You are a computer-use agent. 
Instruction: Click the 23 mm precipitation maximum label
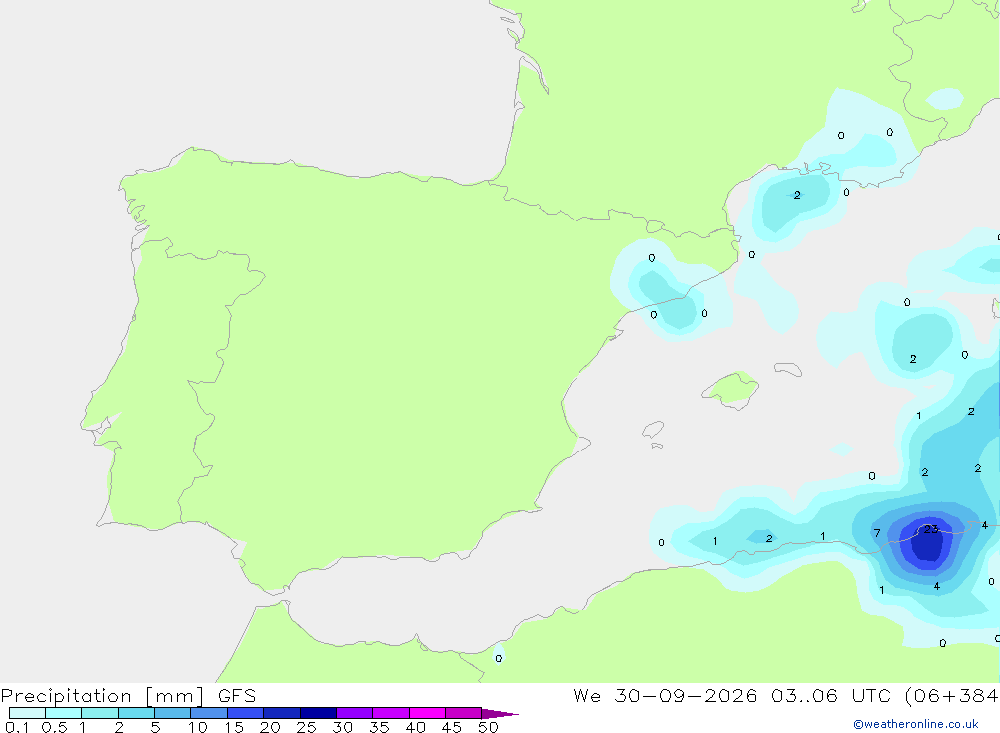pyautogui.click(x=930, y=529)
